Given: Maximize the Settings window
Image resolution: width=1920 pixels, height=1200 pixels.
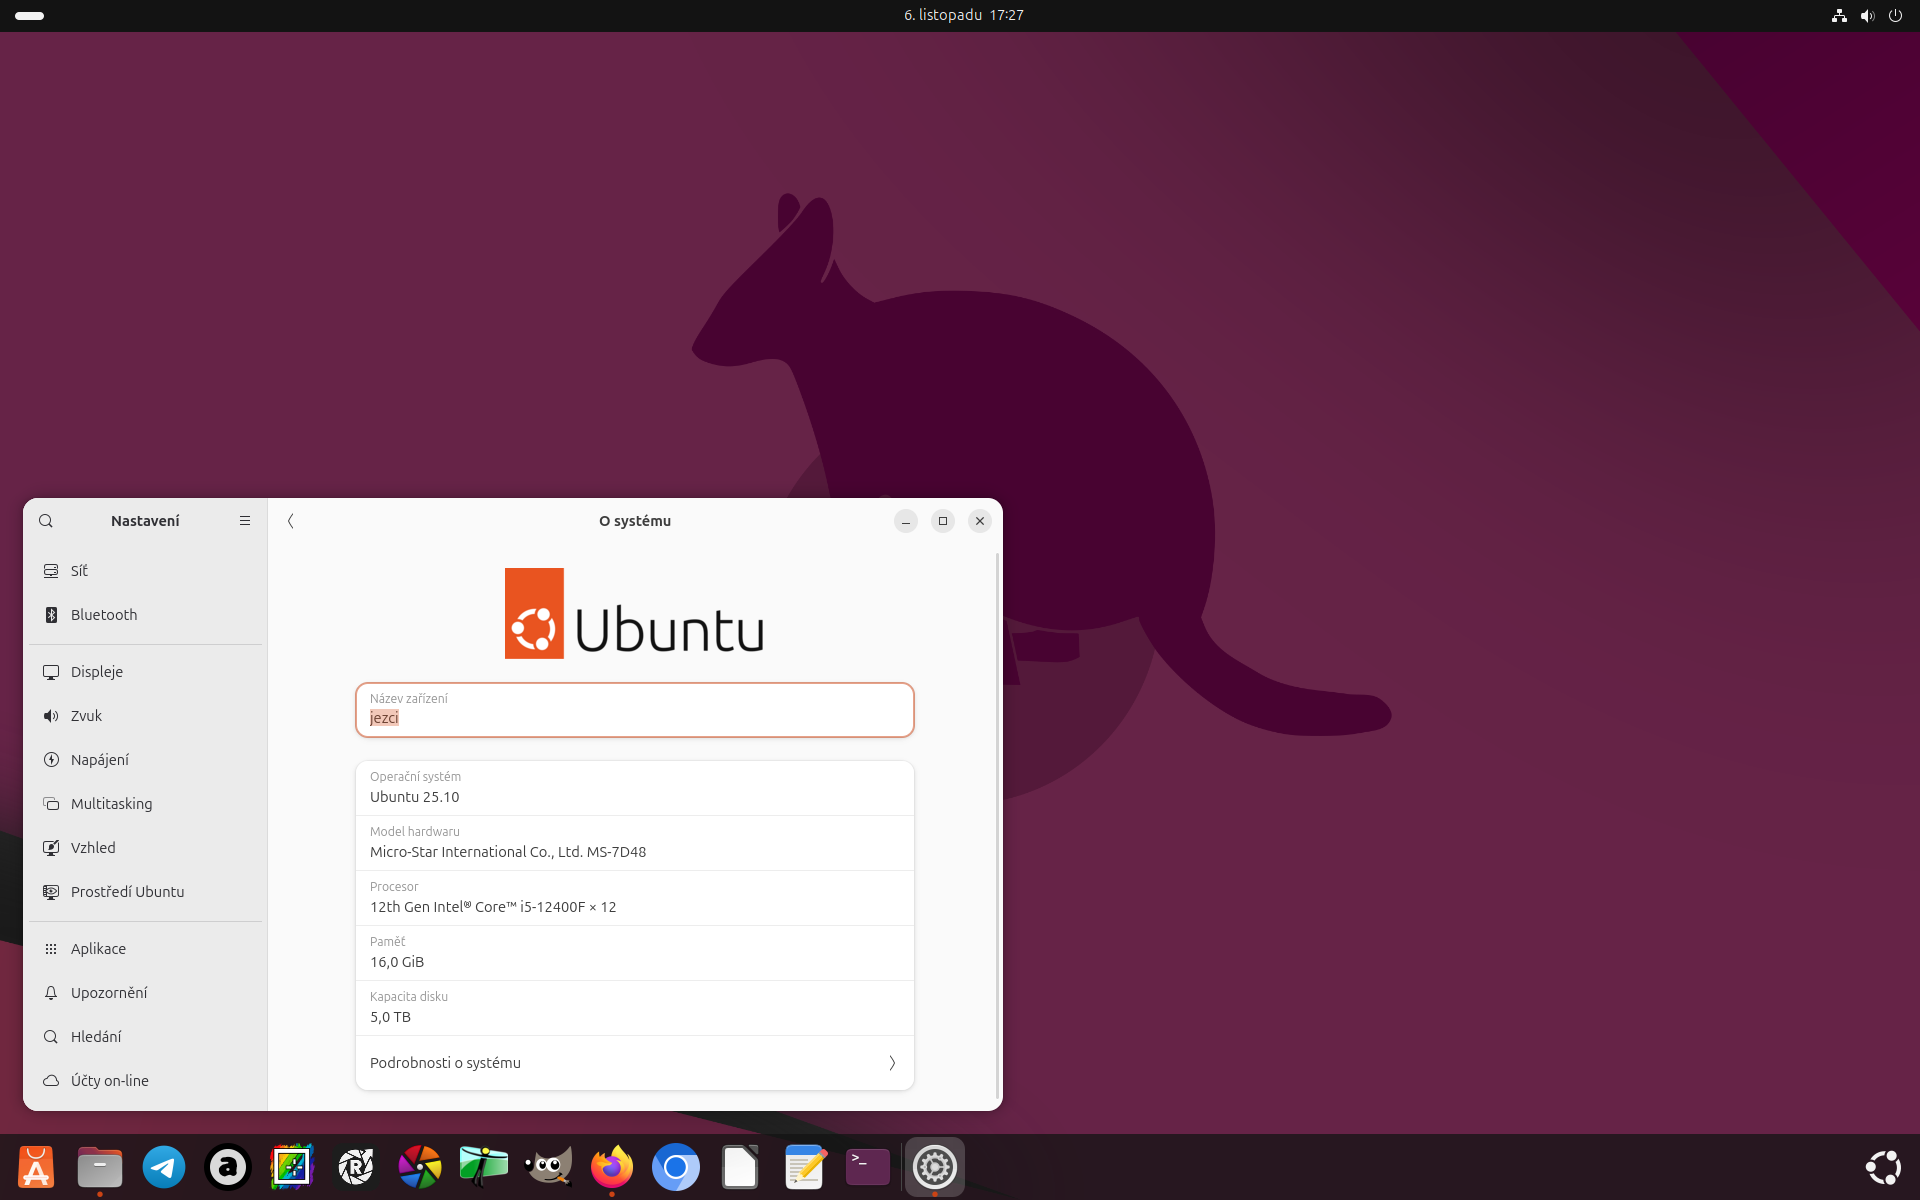Looking at the screenshot, I should [x=943, y=521].
